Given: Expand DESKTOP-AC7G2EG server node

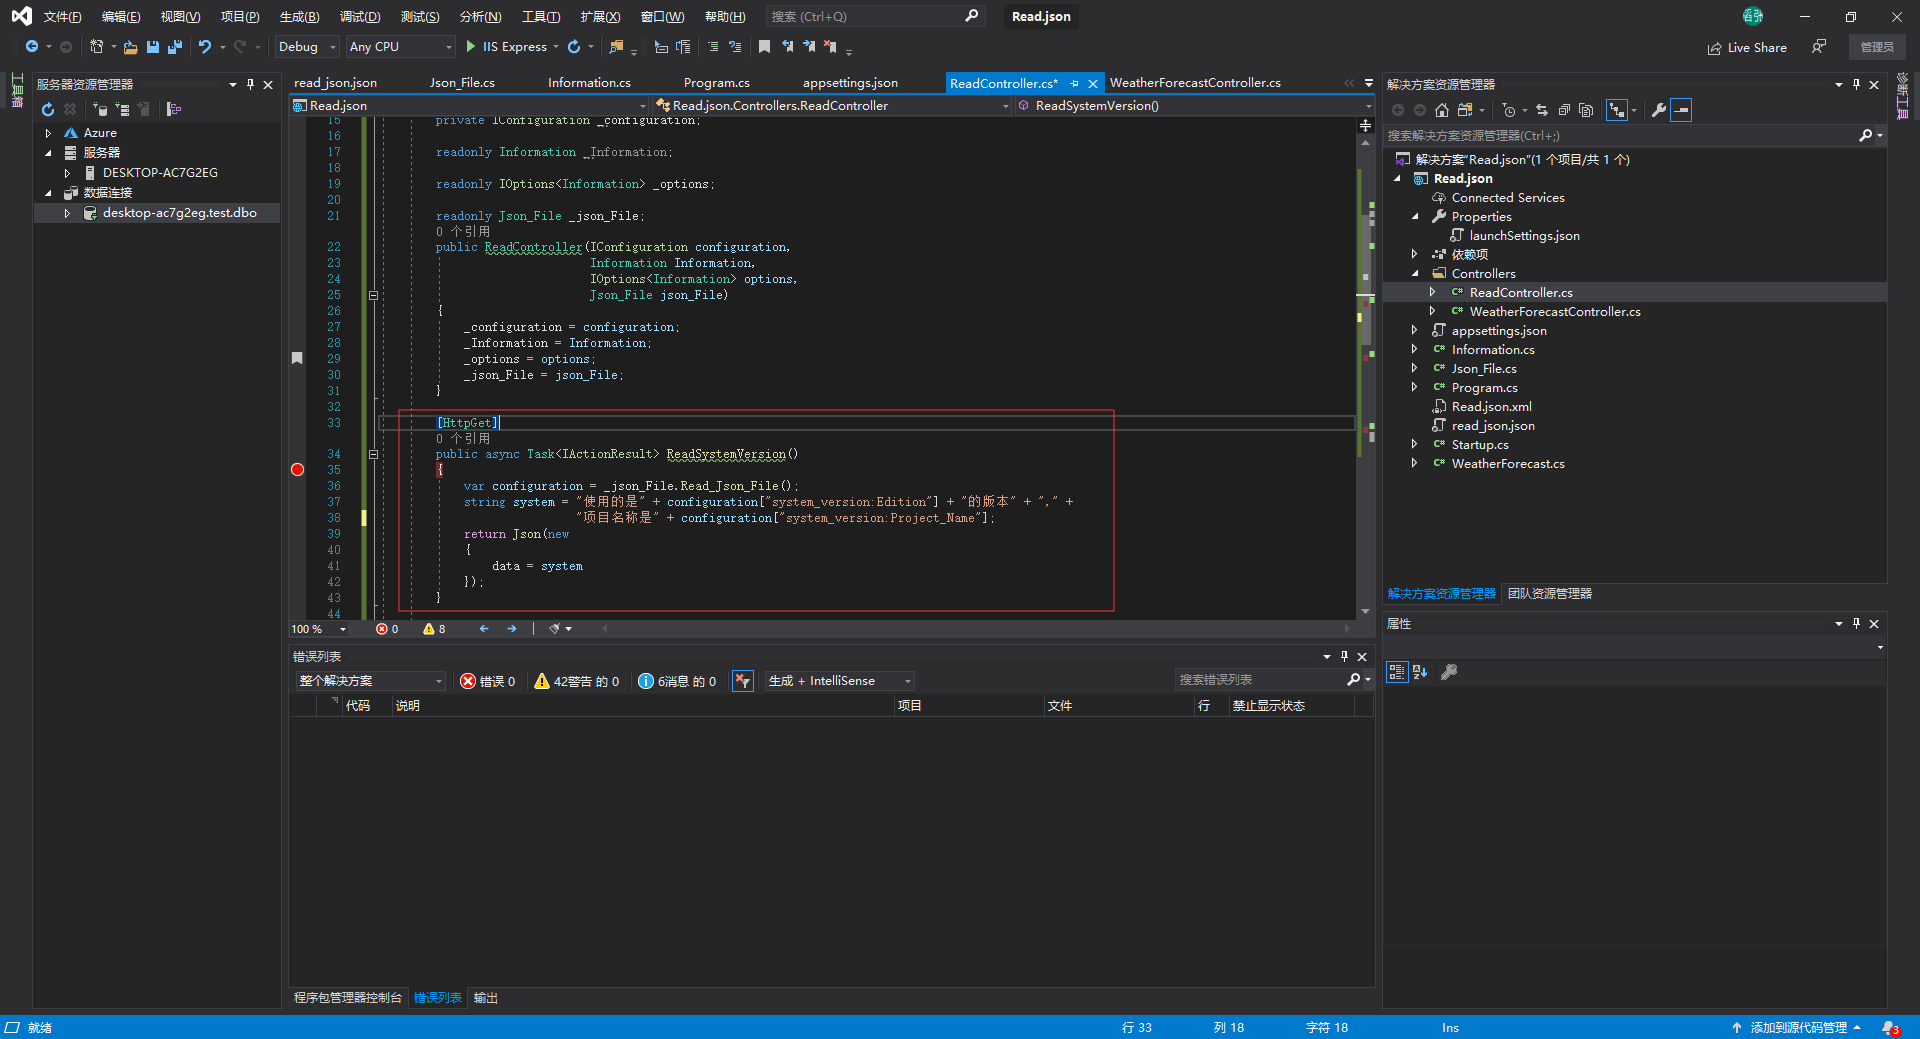Looking at the screenshot, I should [67, 173].
